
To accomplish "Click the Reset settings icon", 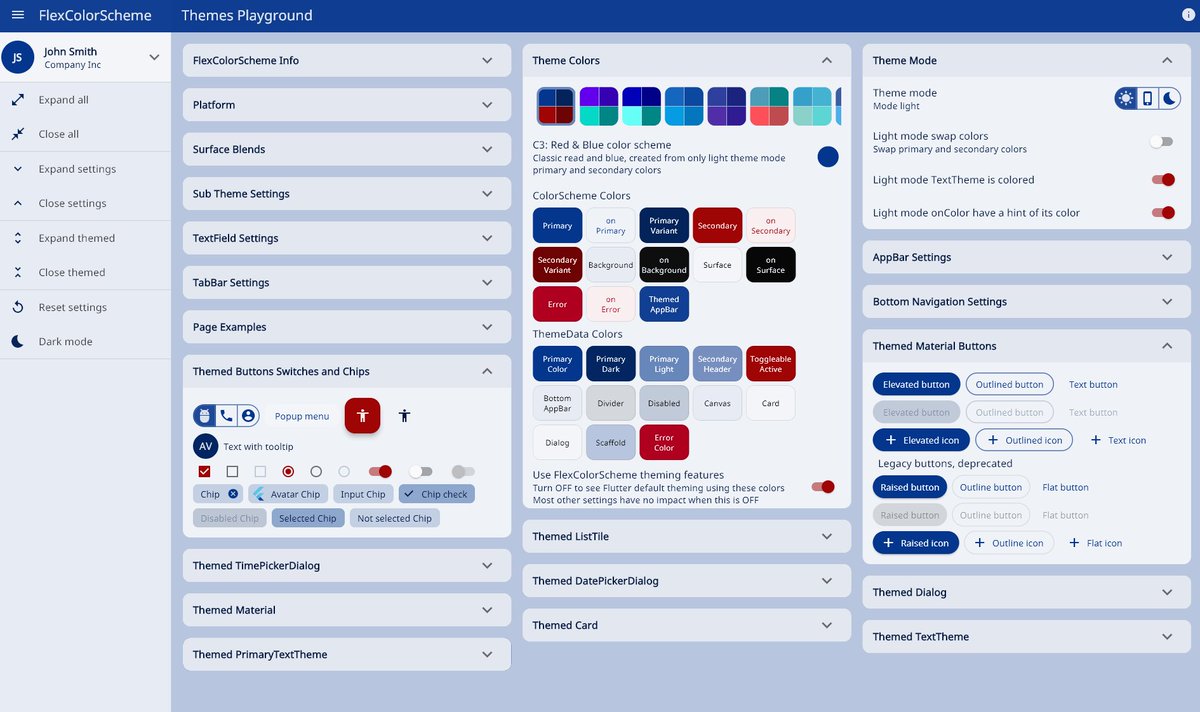I will click(17, 307).
